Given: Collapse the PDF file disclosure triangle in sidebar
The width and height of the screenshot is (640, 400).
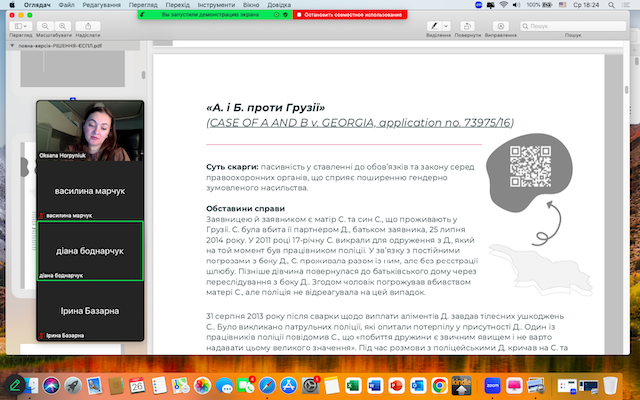Looking at the screenshot, I should (x=12, y=46).
